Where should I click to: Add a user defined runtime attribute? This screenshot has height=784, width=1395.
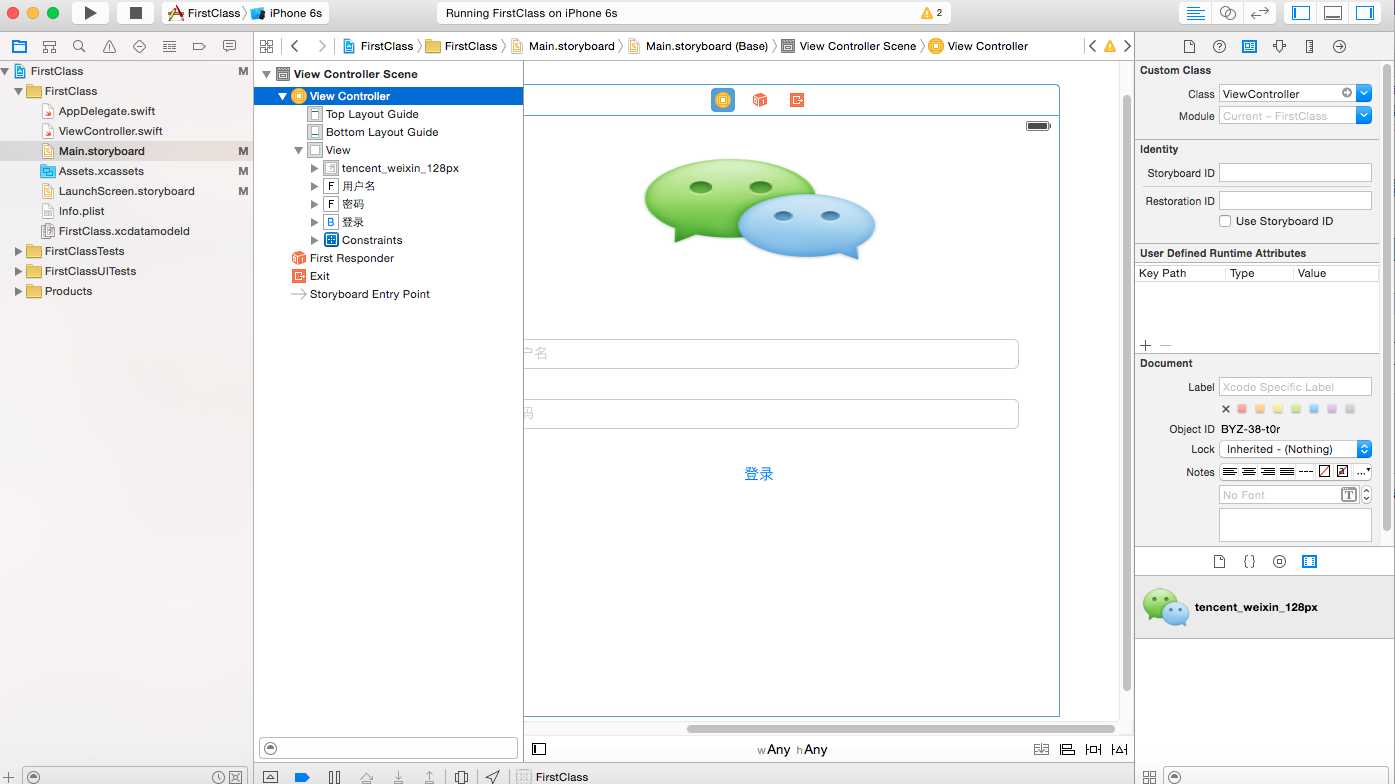coord(1146,345)
